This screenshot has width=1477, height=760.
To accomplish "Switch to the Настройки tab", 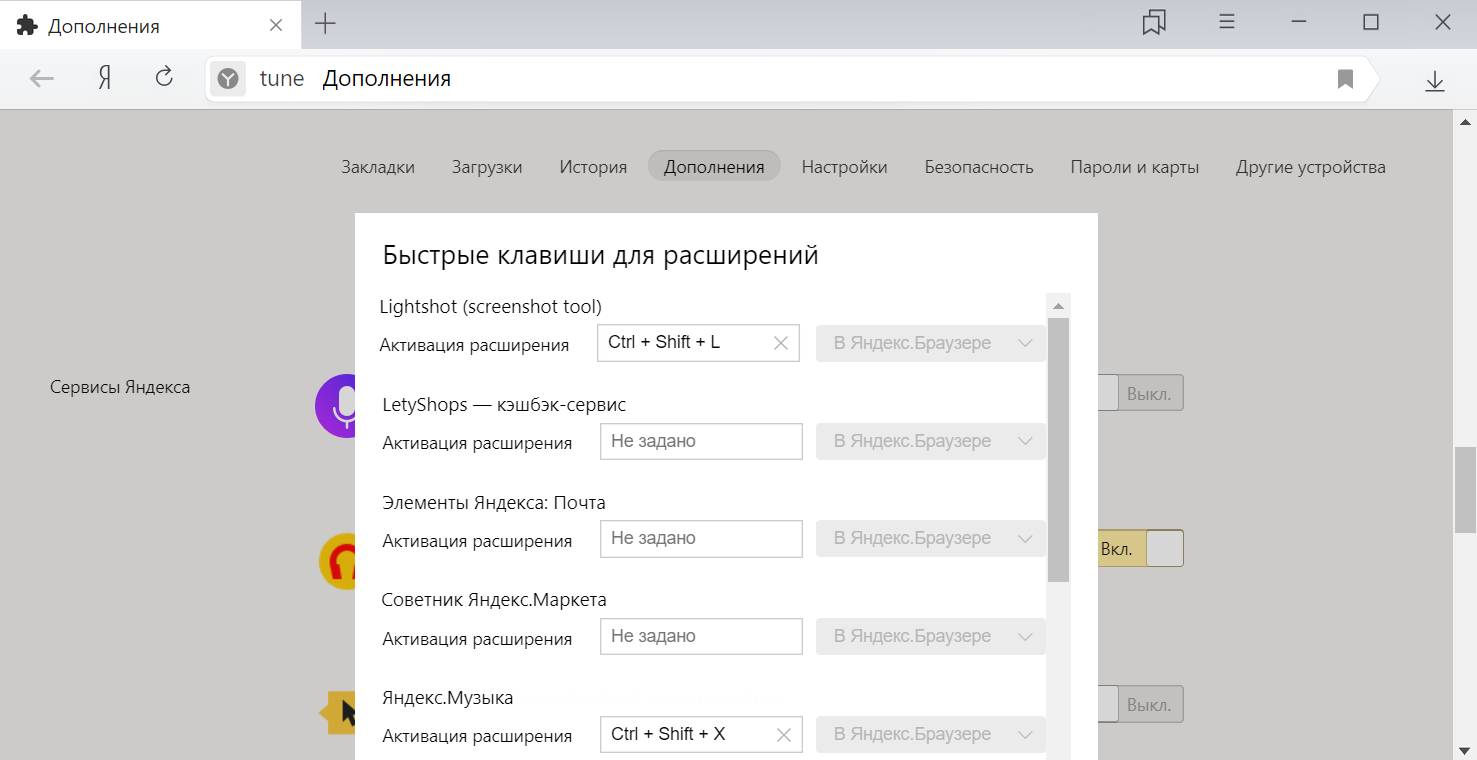I will click(844, 167).
